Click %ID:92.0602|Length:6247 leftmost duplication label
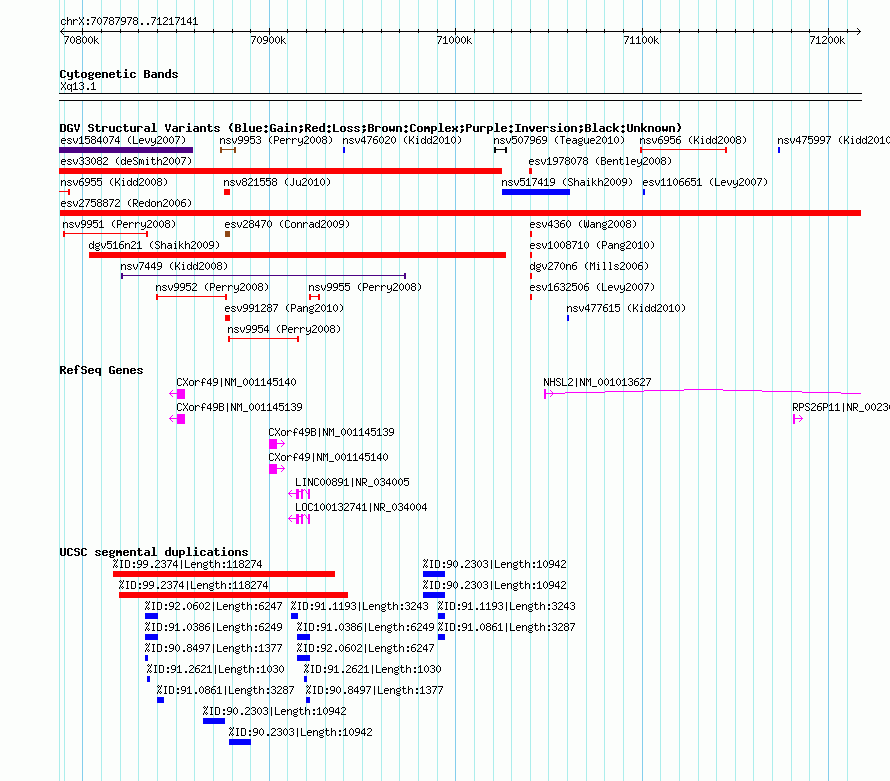 (213, 606)
